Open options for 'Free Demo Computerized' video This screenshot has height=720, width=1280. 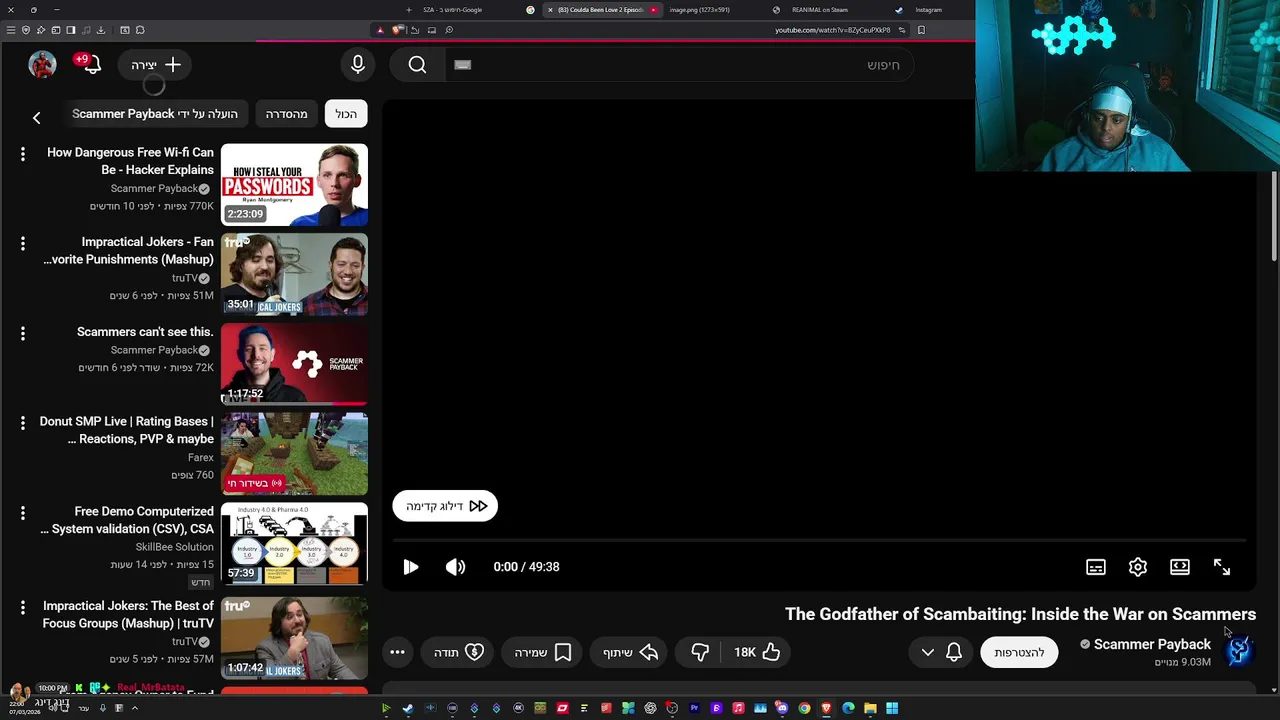22,513
